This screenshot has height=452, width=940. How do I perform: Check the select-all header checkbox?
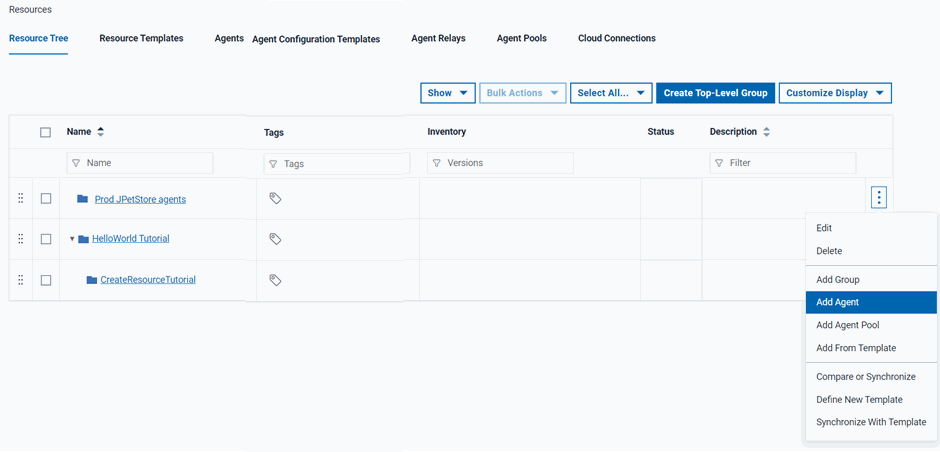[45, 132]
